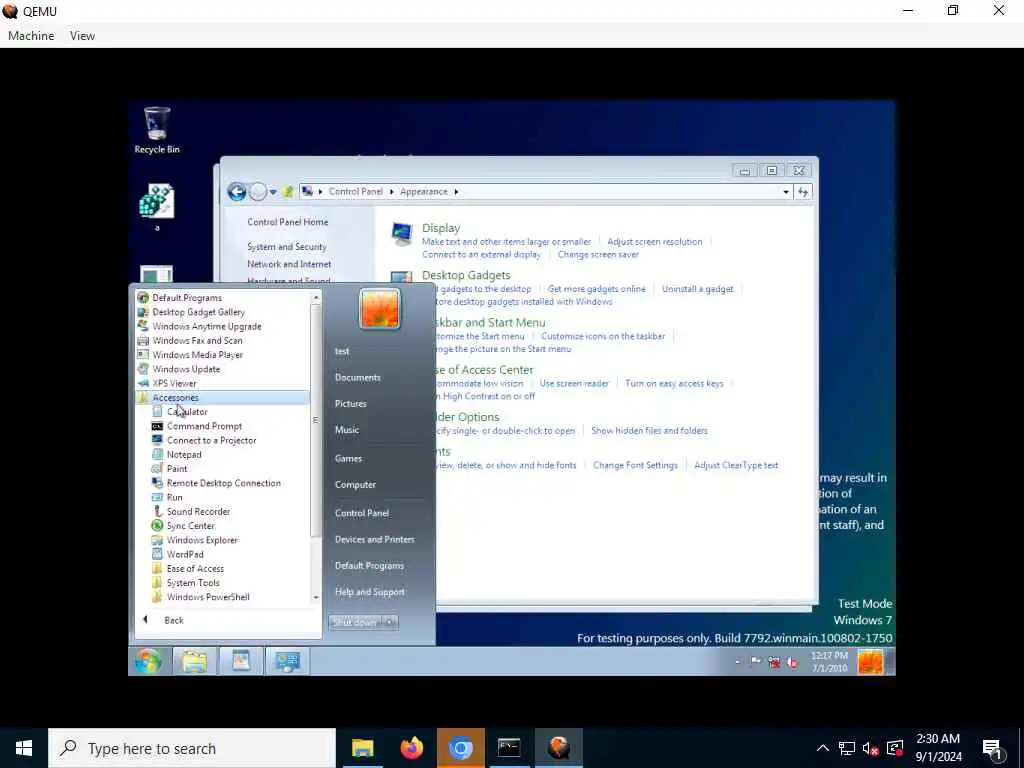Viewport: 1024px width, 768px height.
Task: Open Pictures from the Start menu
Action: coord(351,404)
